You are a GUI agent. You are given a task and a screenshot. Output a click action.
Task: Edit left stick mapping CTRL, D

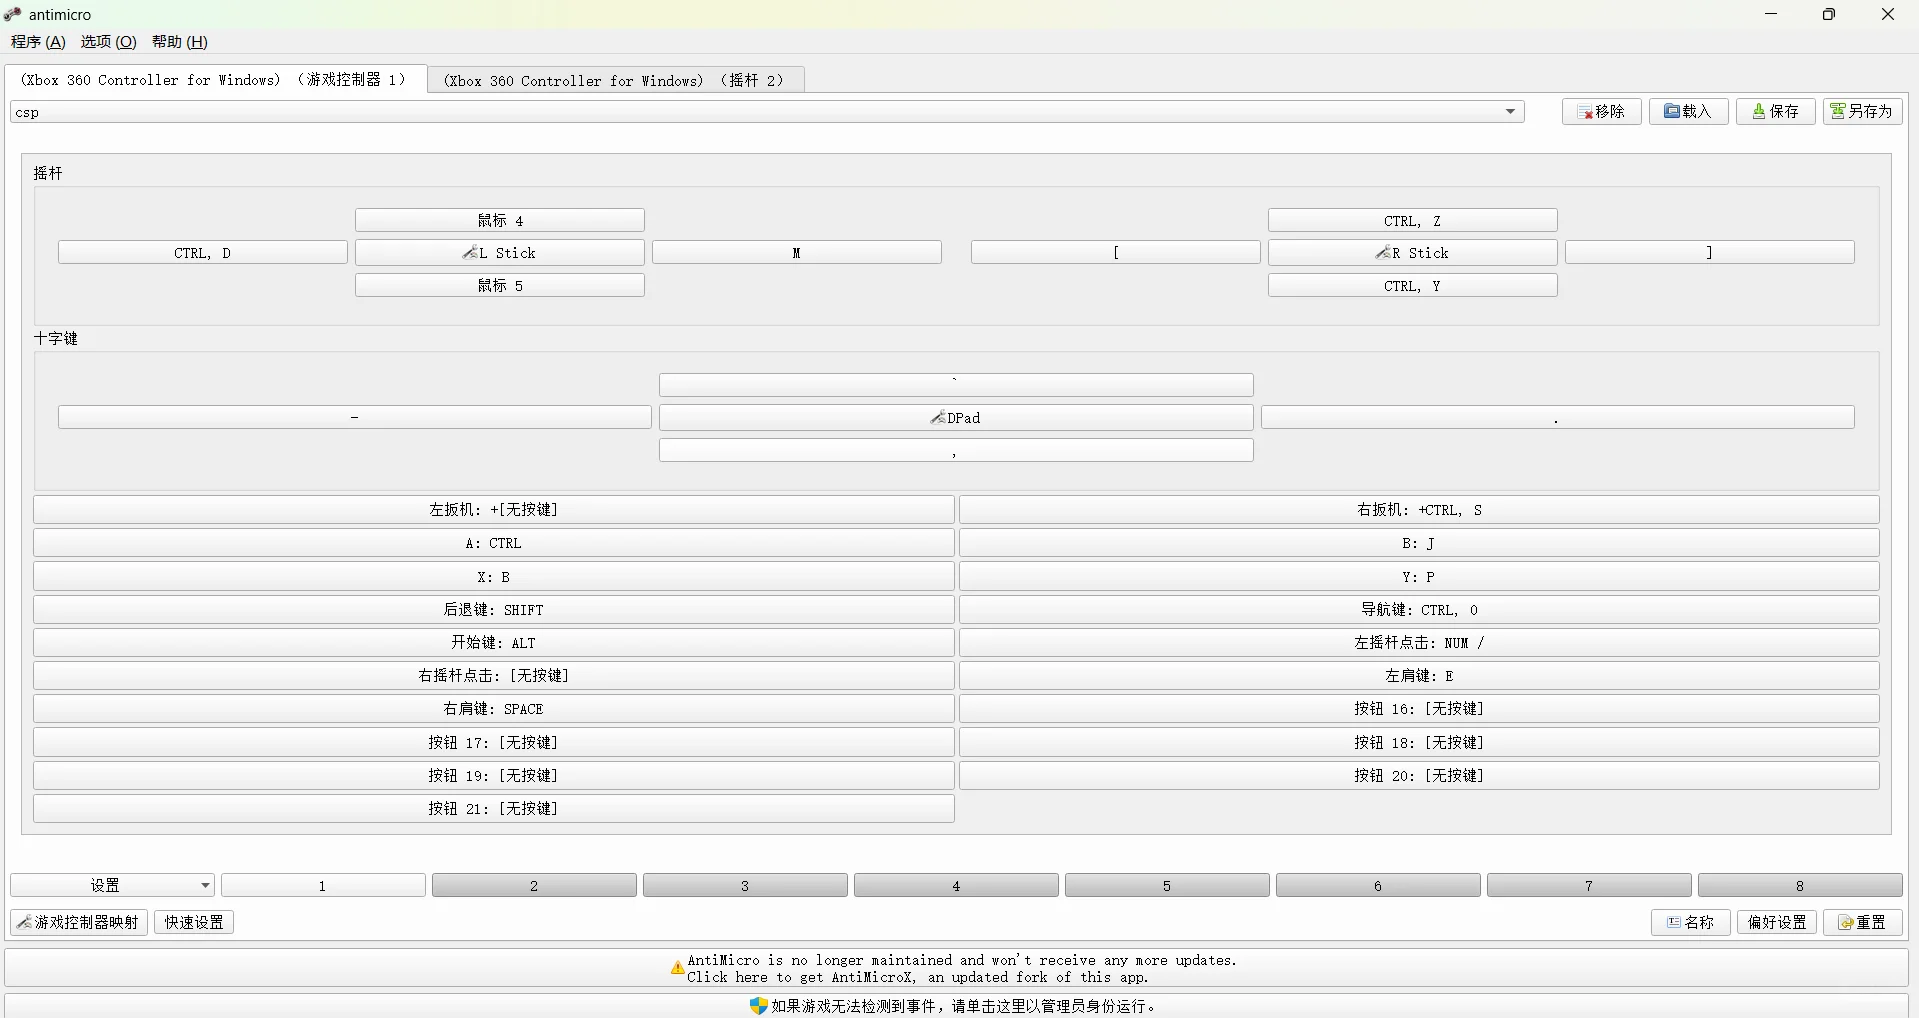pos(203,253)
